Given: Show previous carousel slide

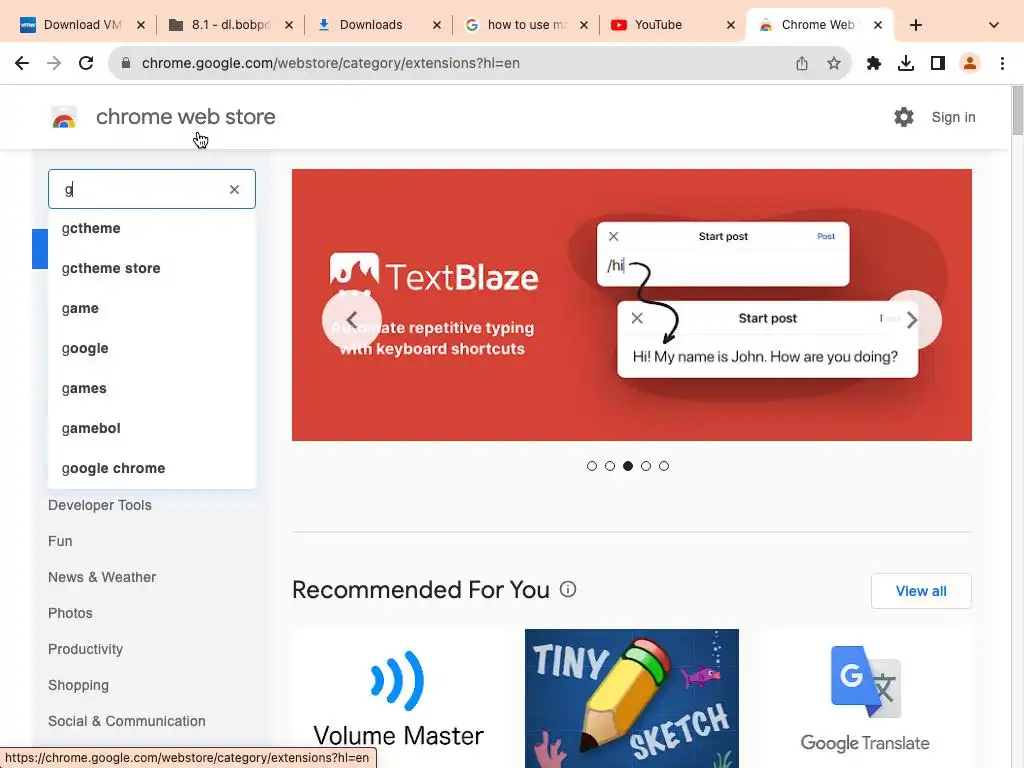Looking at the screenshot, I should coord(352,320).
